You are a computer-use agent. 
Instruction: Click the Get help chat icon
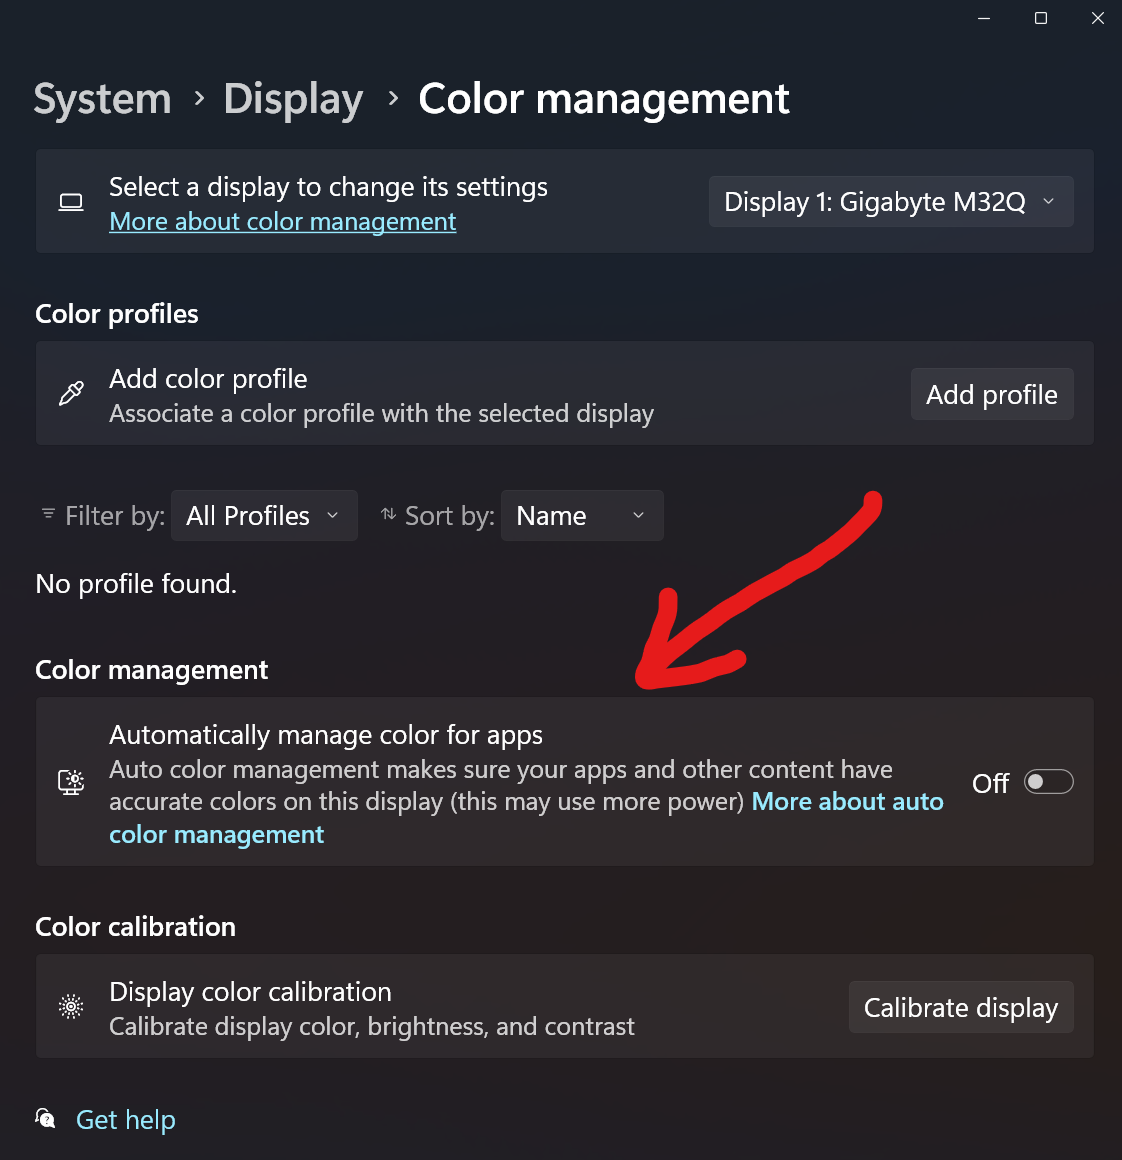tap(45, 1119)
